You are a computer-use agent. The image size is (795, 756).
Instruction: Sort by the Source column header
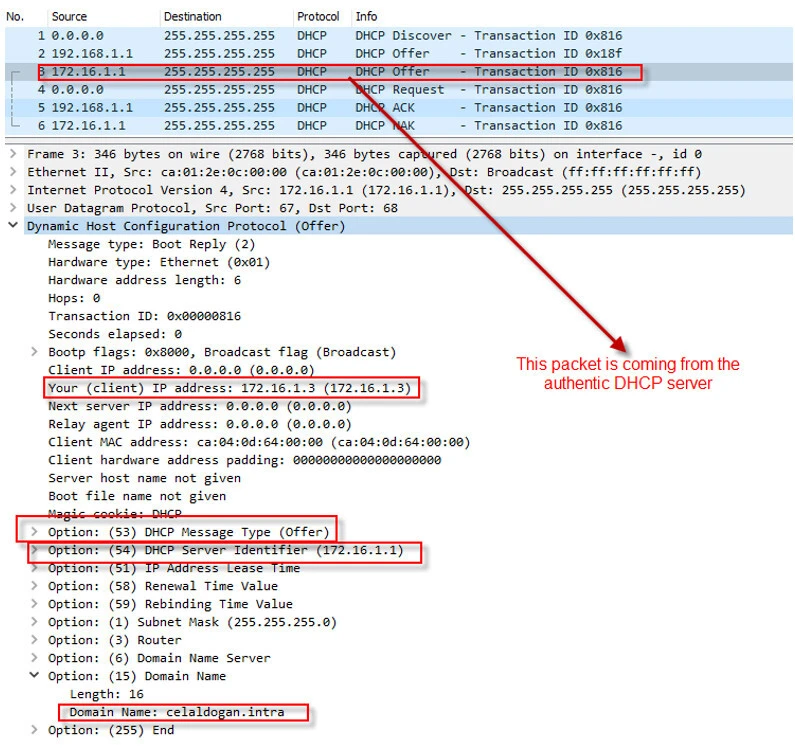tap(70, 17)
